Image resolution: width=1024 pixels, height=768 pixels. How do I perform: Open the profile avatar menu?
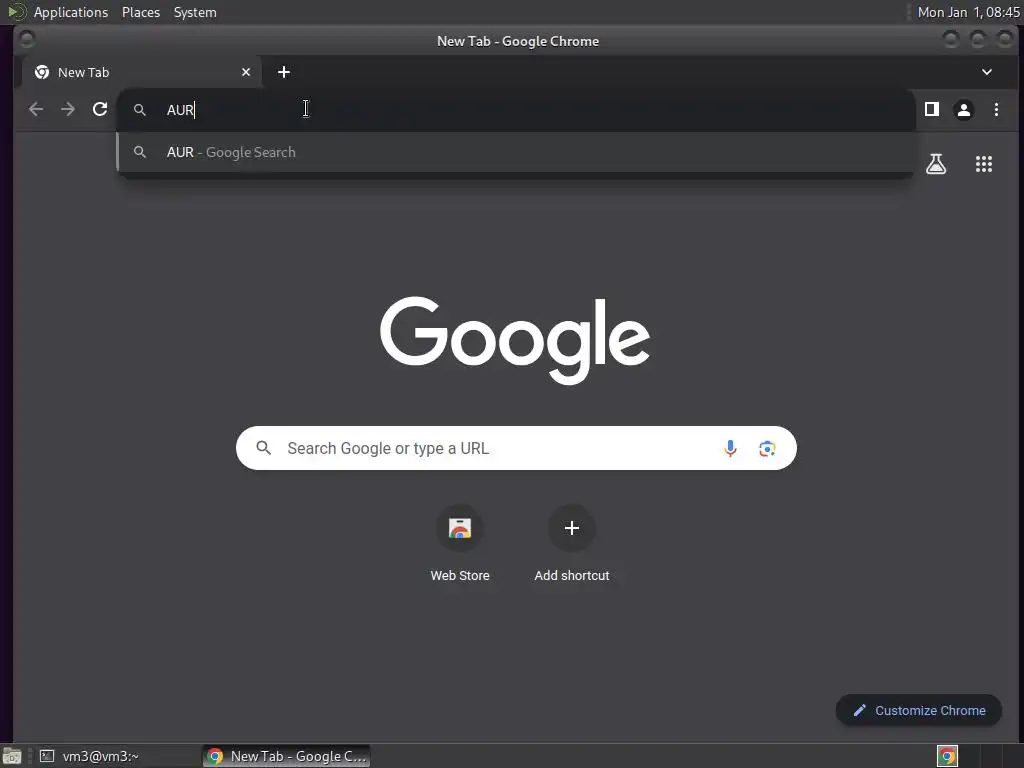click(x=964, y=110)
